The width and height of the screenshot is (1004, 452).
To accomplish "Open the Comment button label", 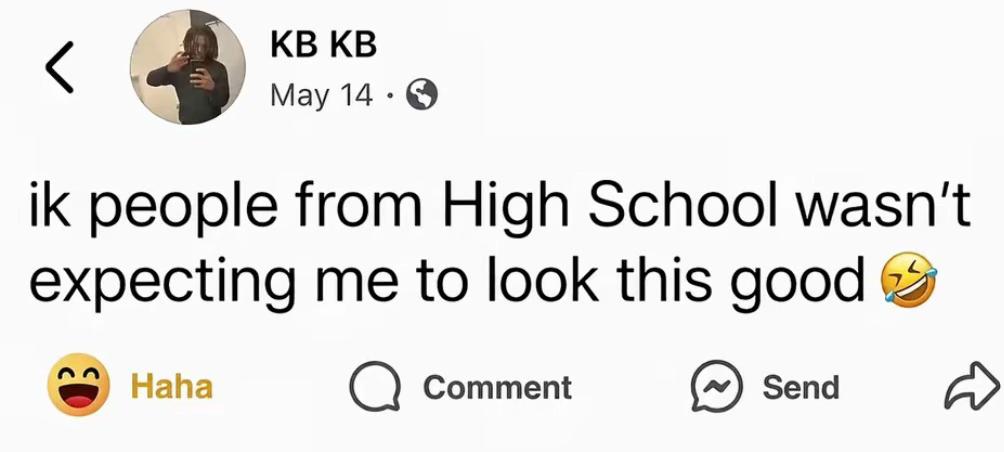I will (x=498, y=387).
